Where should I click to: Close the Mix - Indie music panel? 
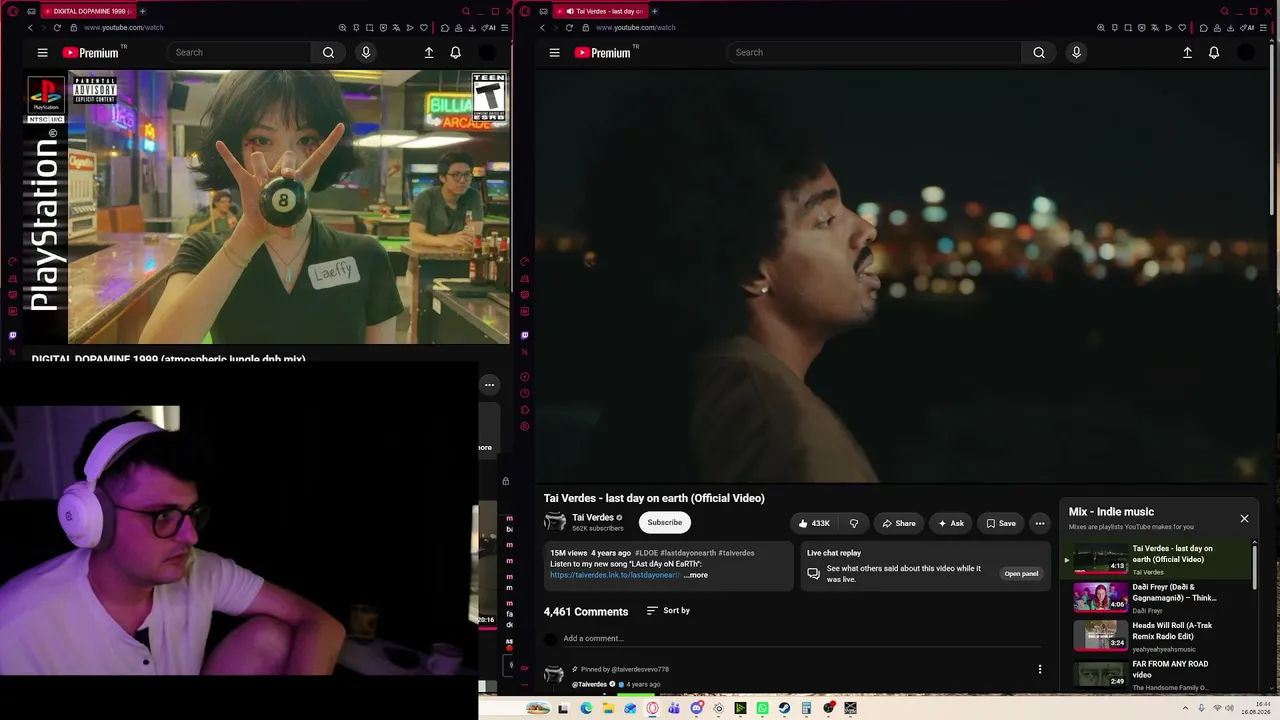(x=1244, y=518)
